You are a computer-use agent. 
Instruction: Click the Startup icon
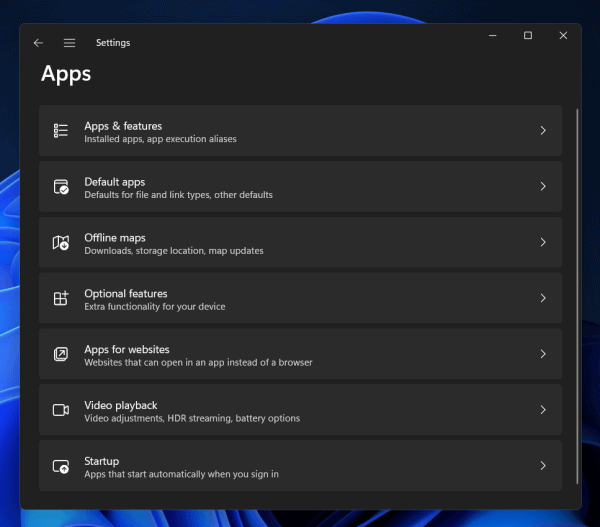pos(61,466)
